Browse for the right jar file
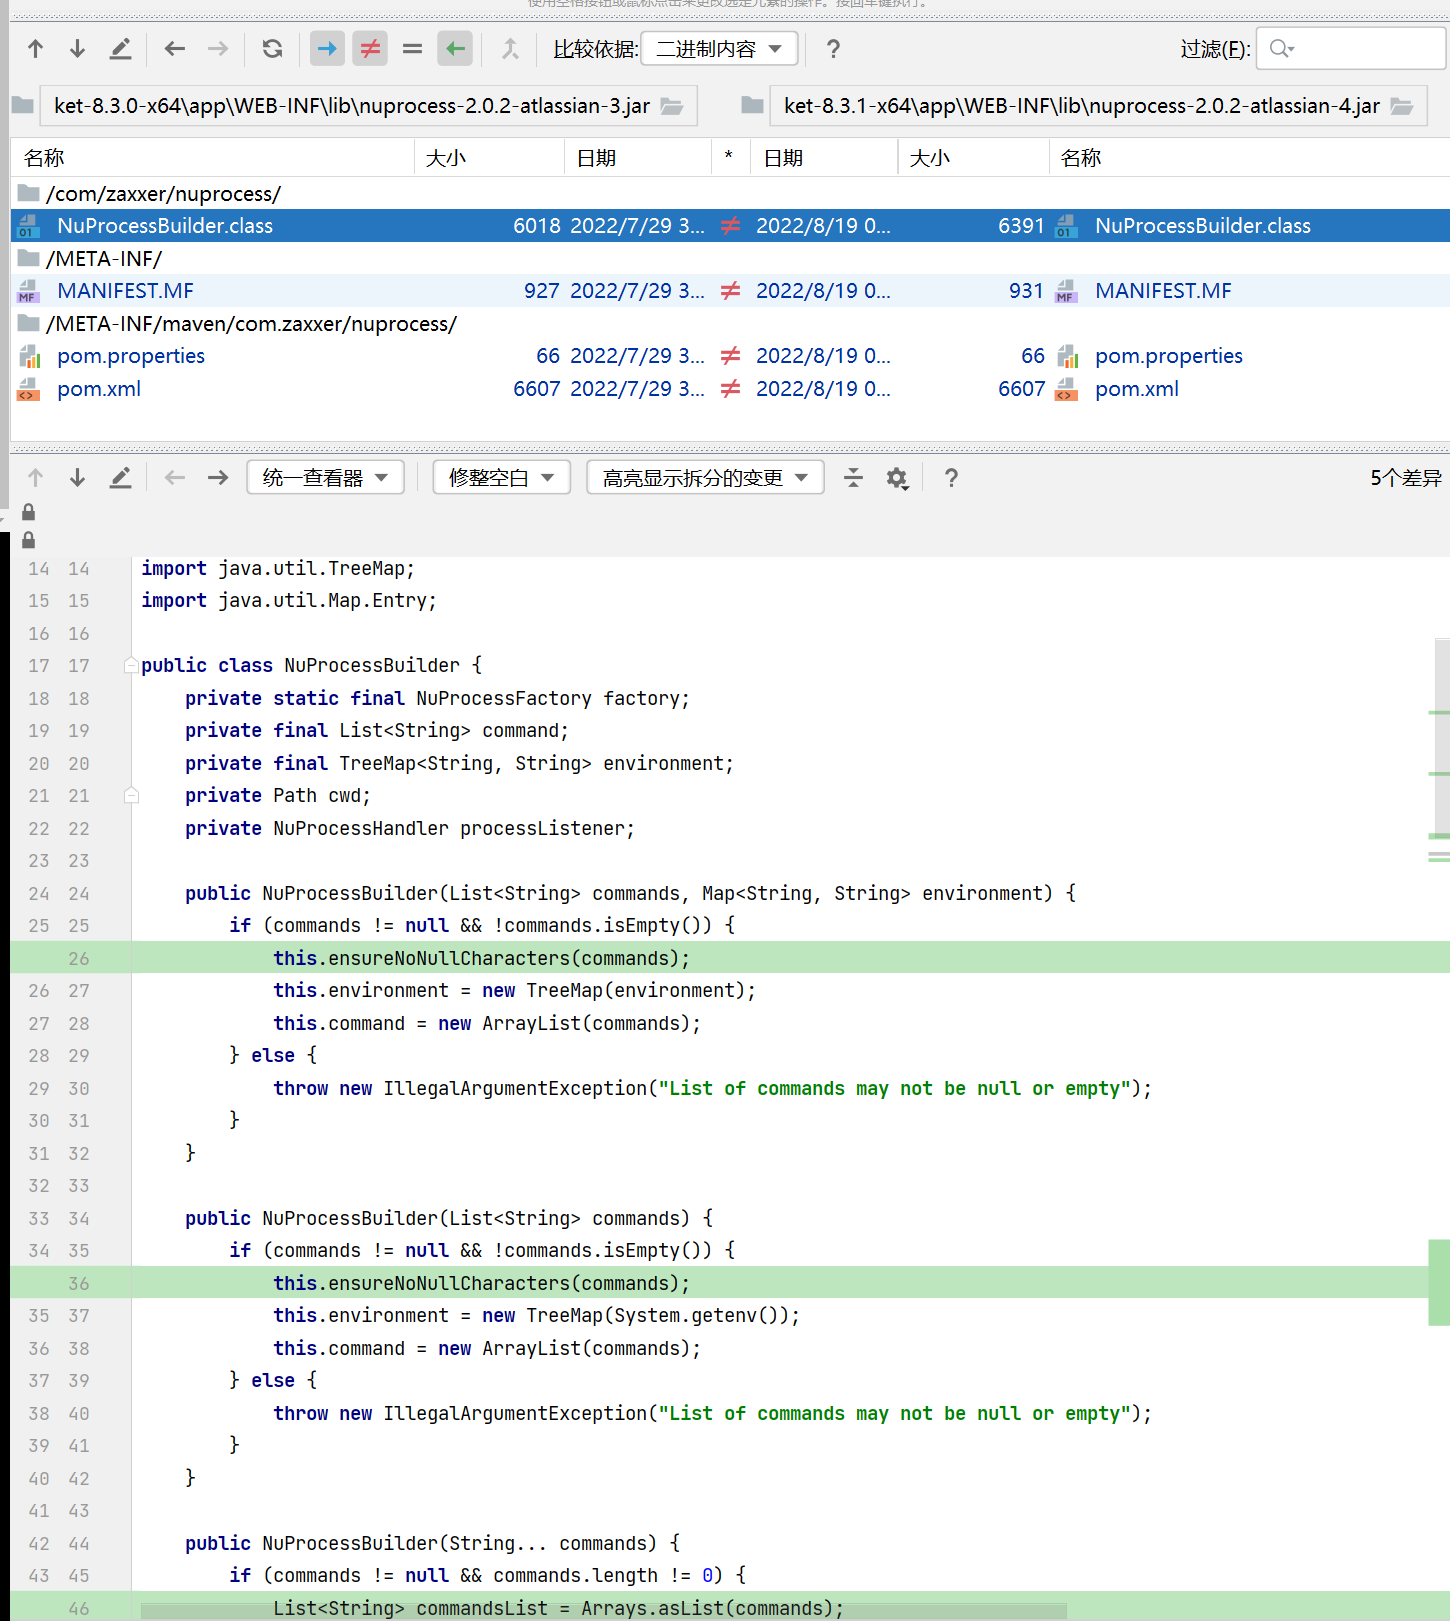This screenshot has width=1450, height=1621. (1402, 106)
